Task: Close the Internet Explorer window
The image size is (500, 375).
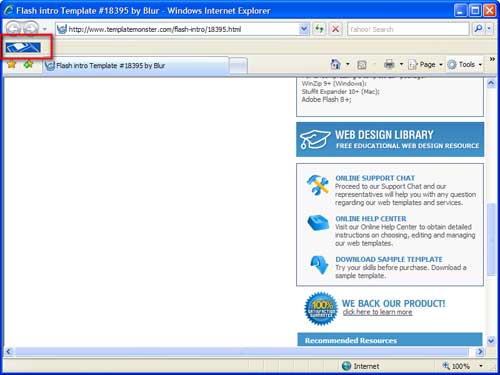Action: pyautogui.click(x=490, y=11)
